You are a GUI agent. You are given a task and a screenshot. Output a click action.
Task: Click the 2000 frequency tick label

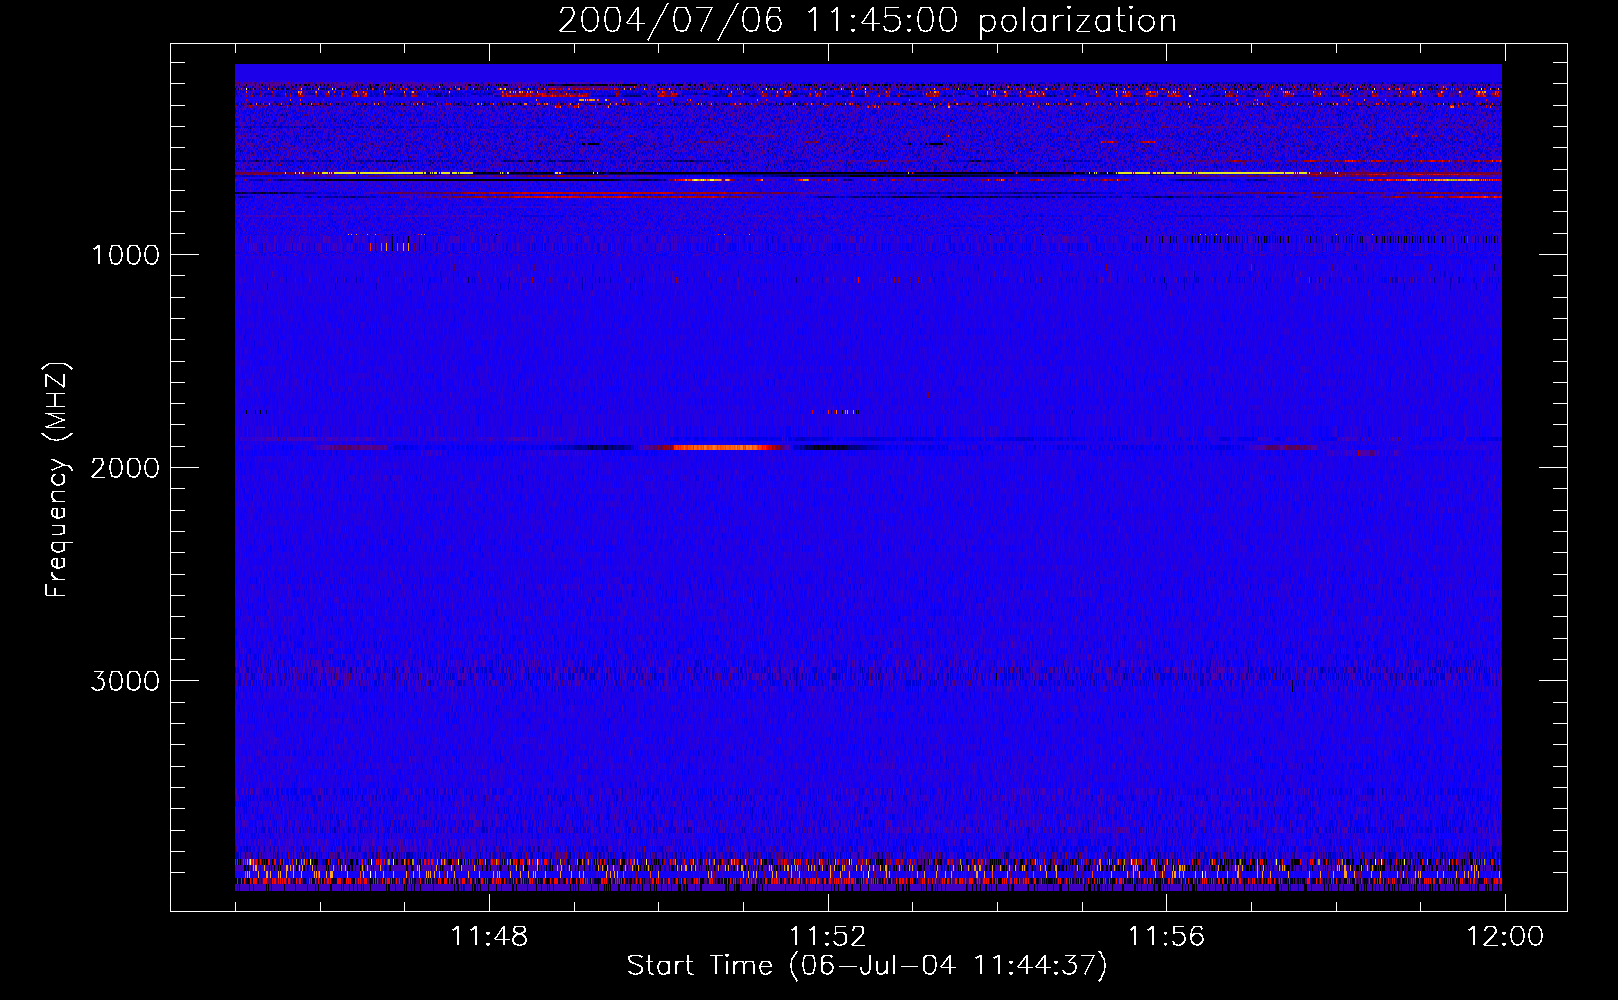[125, 468]
